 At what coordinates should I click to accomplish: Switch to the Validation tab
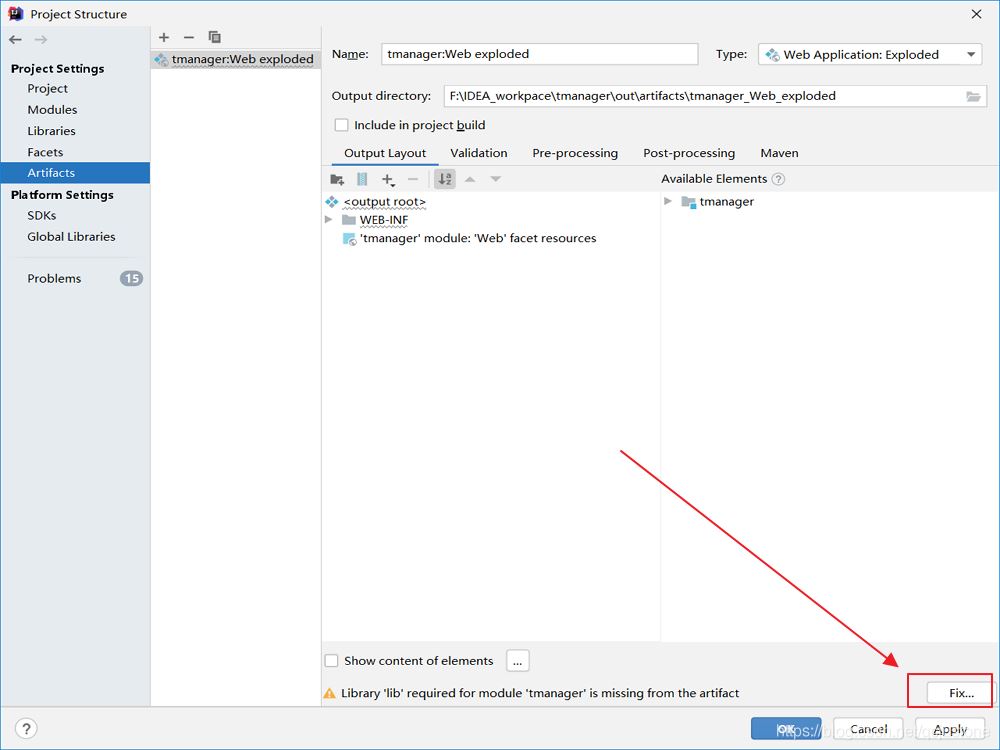478,153
